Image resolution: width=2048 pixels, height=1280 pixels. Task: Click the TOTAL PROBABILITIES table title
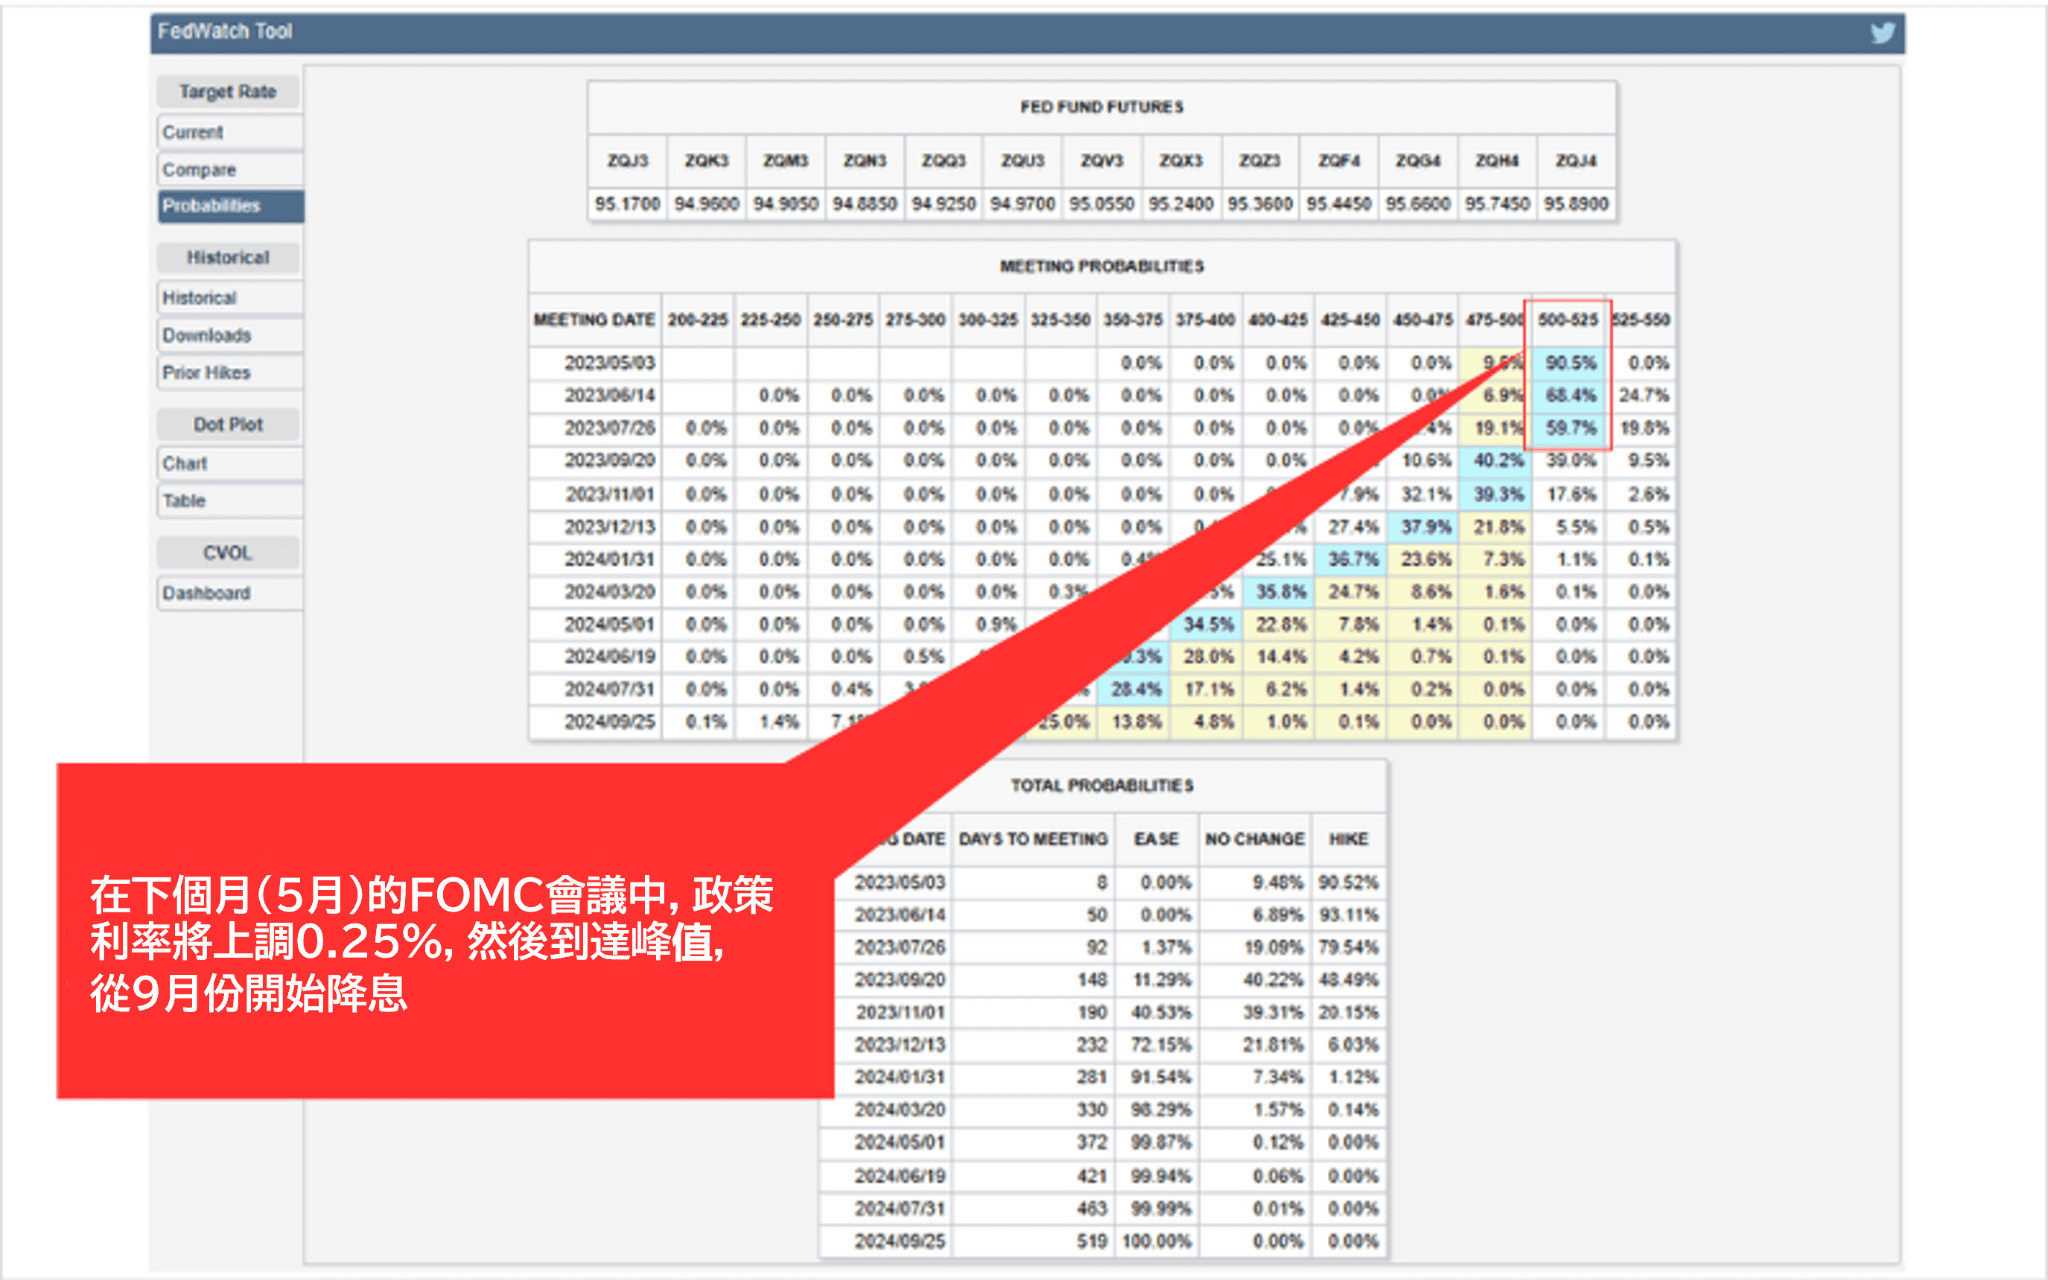[x=1102, y=785]
